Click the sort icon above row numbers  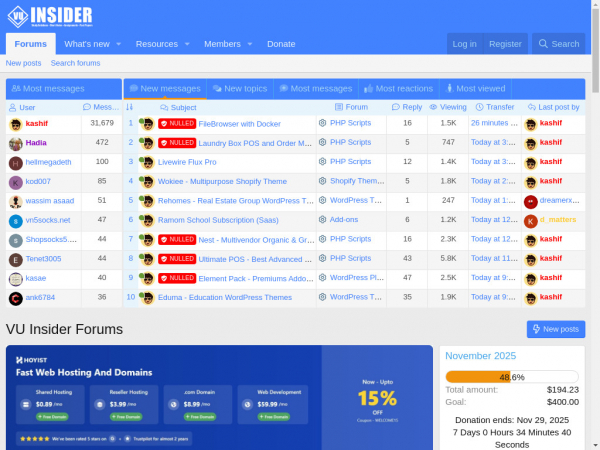130,107
